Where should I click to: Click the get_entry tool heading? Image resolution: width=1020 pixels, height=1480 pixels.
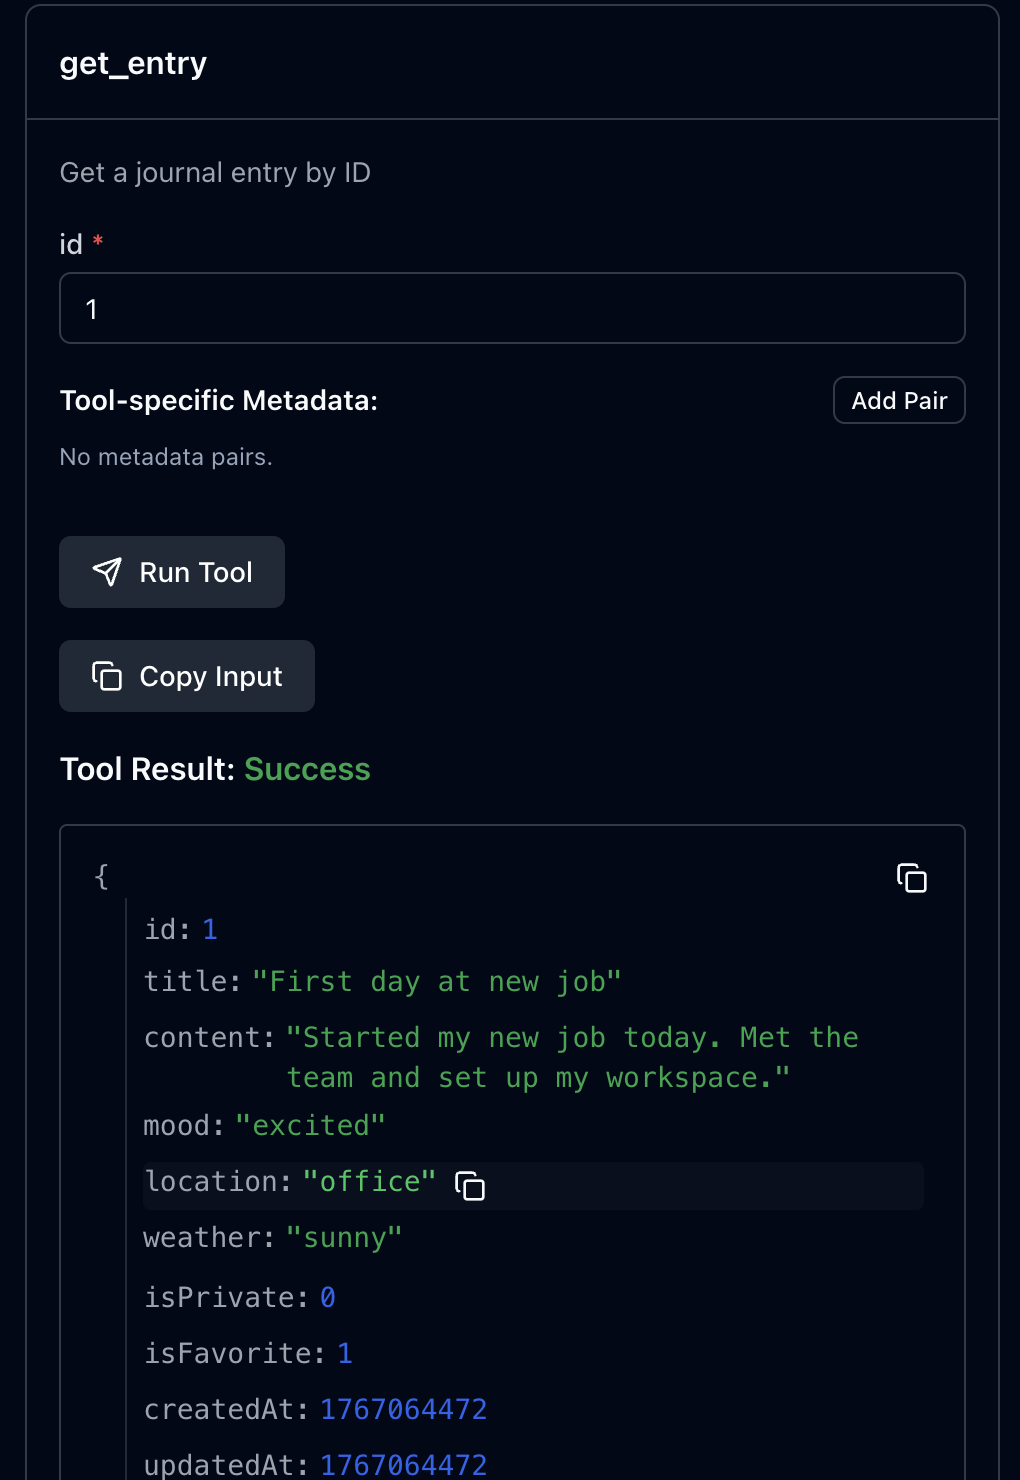133,64
